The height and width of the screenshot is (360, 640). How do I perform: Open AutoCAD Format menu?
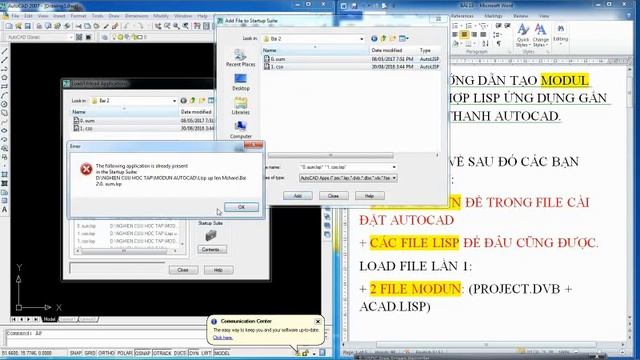(x=78, y=16)
